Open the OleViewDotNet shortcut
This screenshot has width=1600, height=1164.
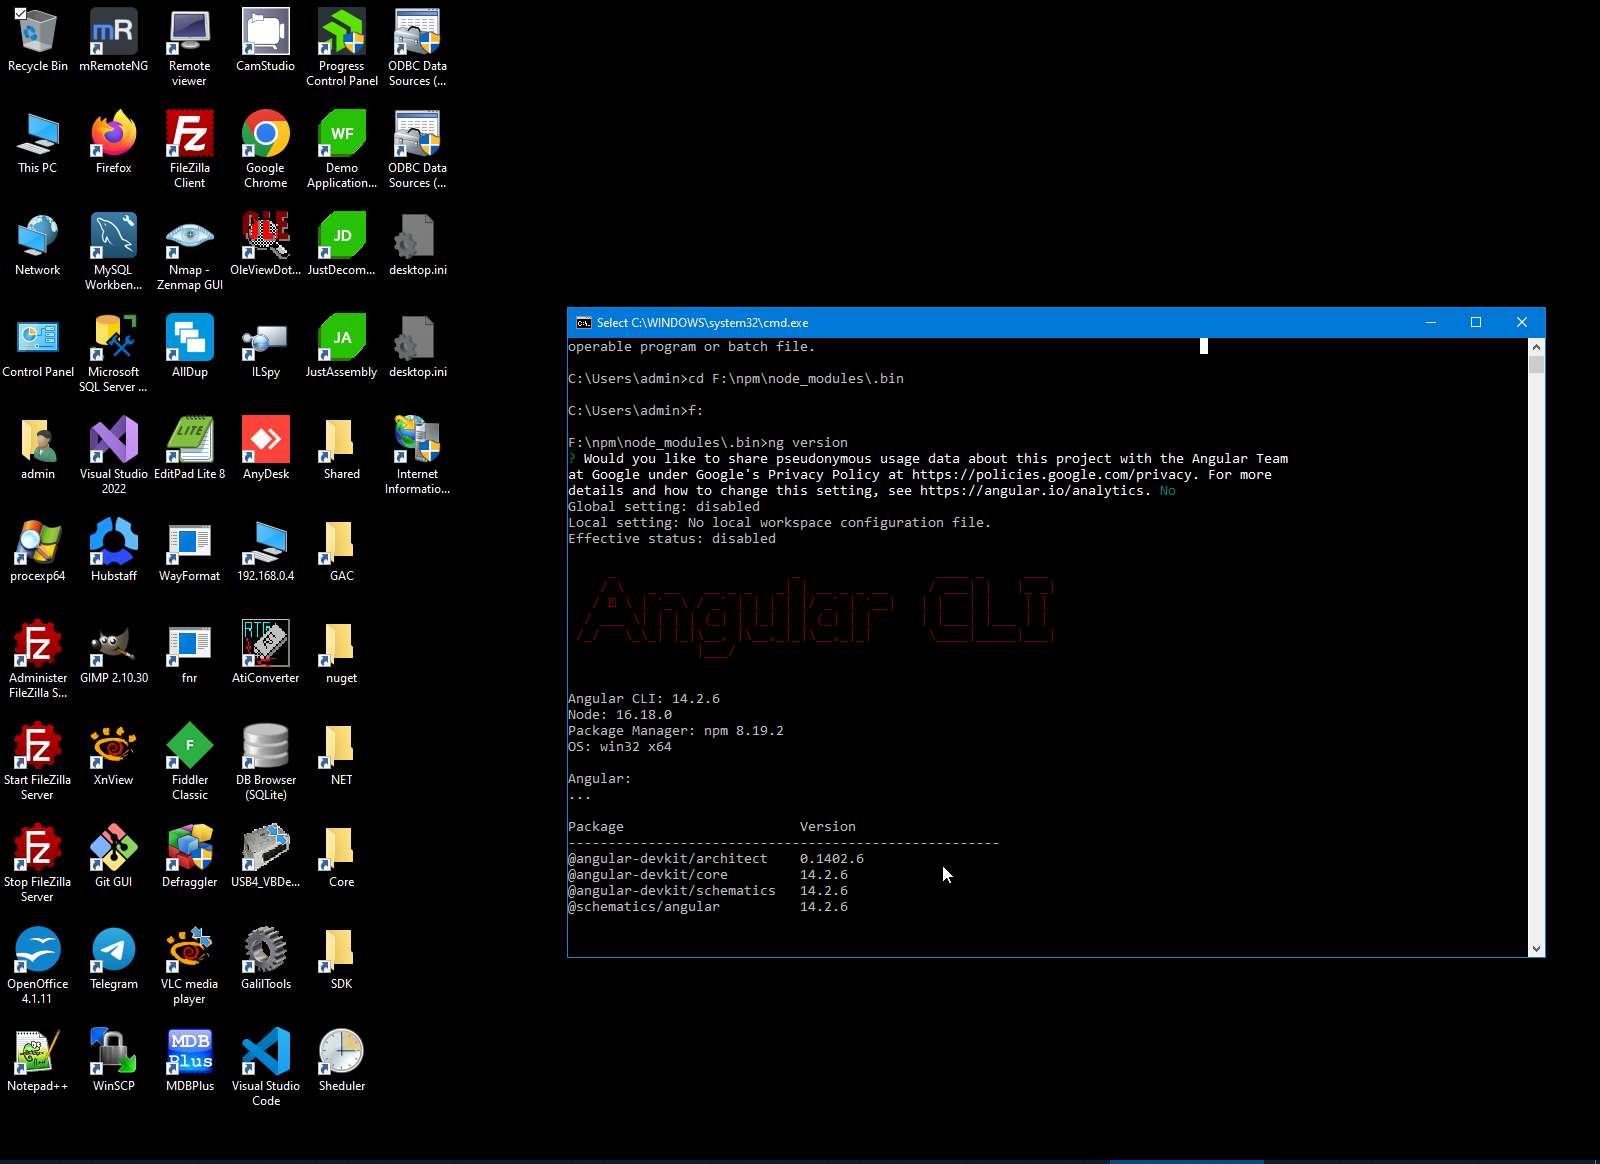265,244
